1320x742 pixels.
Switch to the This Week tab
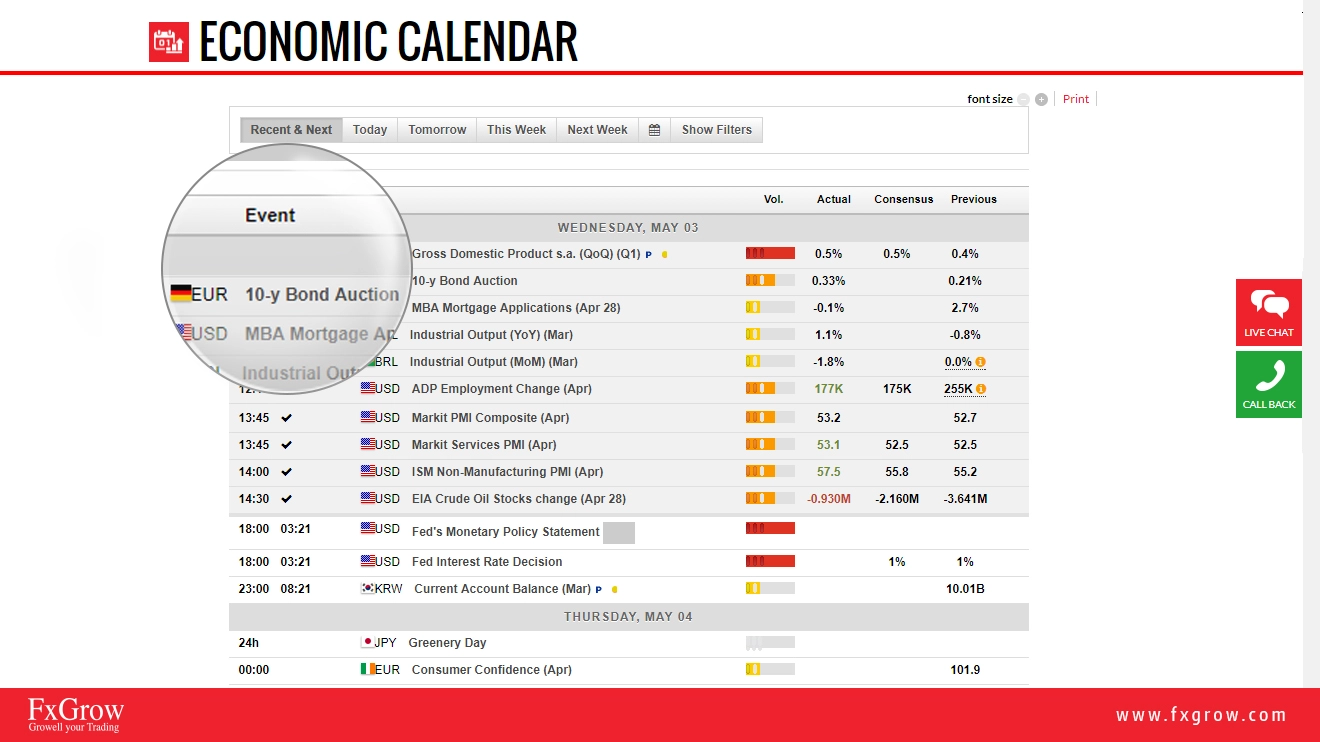coord(516,130)
